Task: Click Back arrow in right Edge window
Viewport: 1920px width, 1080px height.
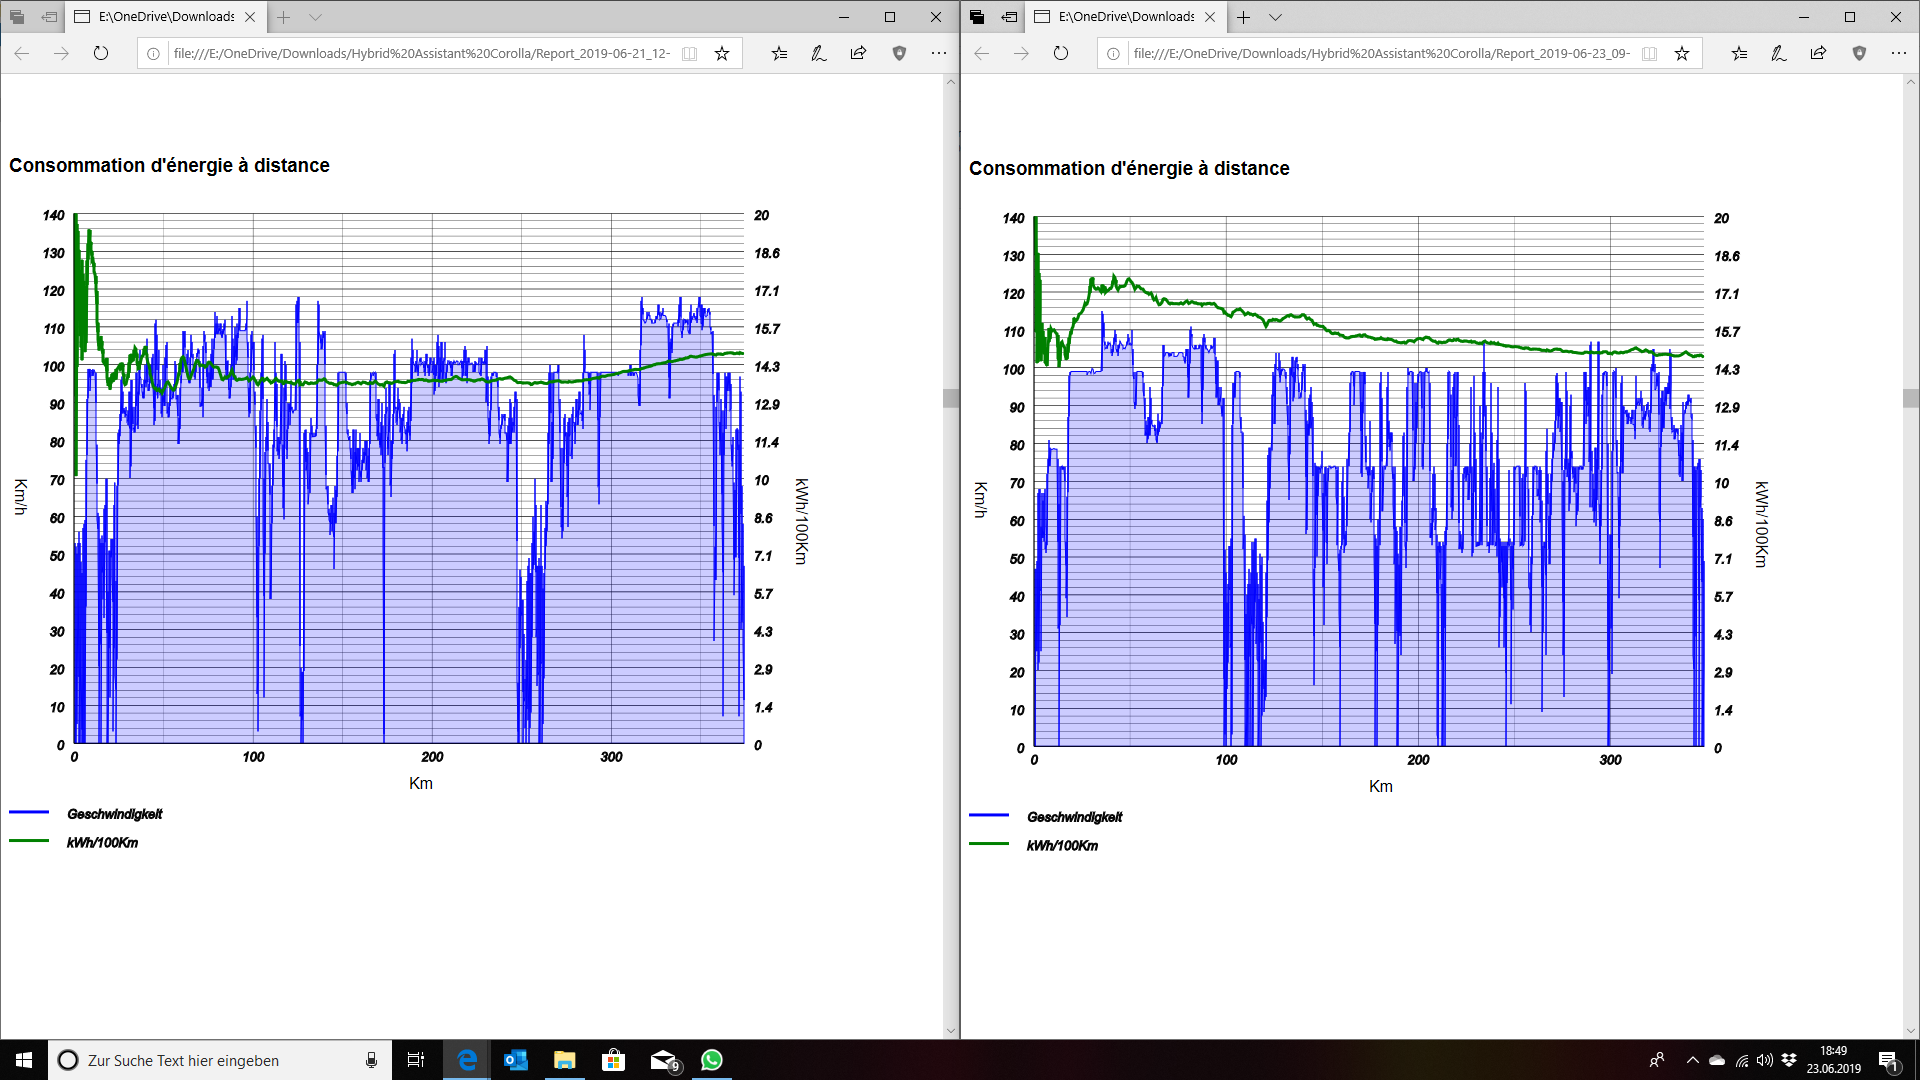Action: point(982,53)
